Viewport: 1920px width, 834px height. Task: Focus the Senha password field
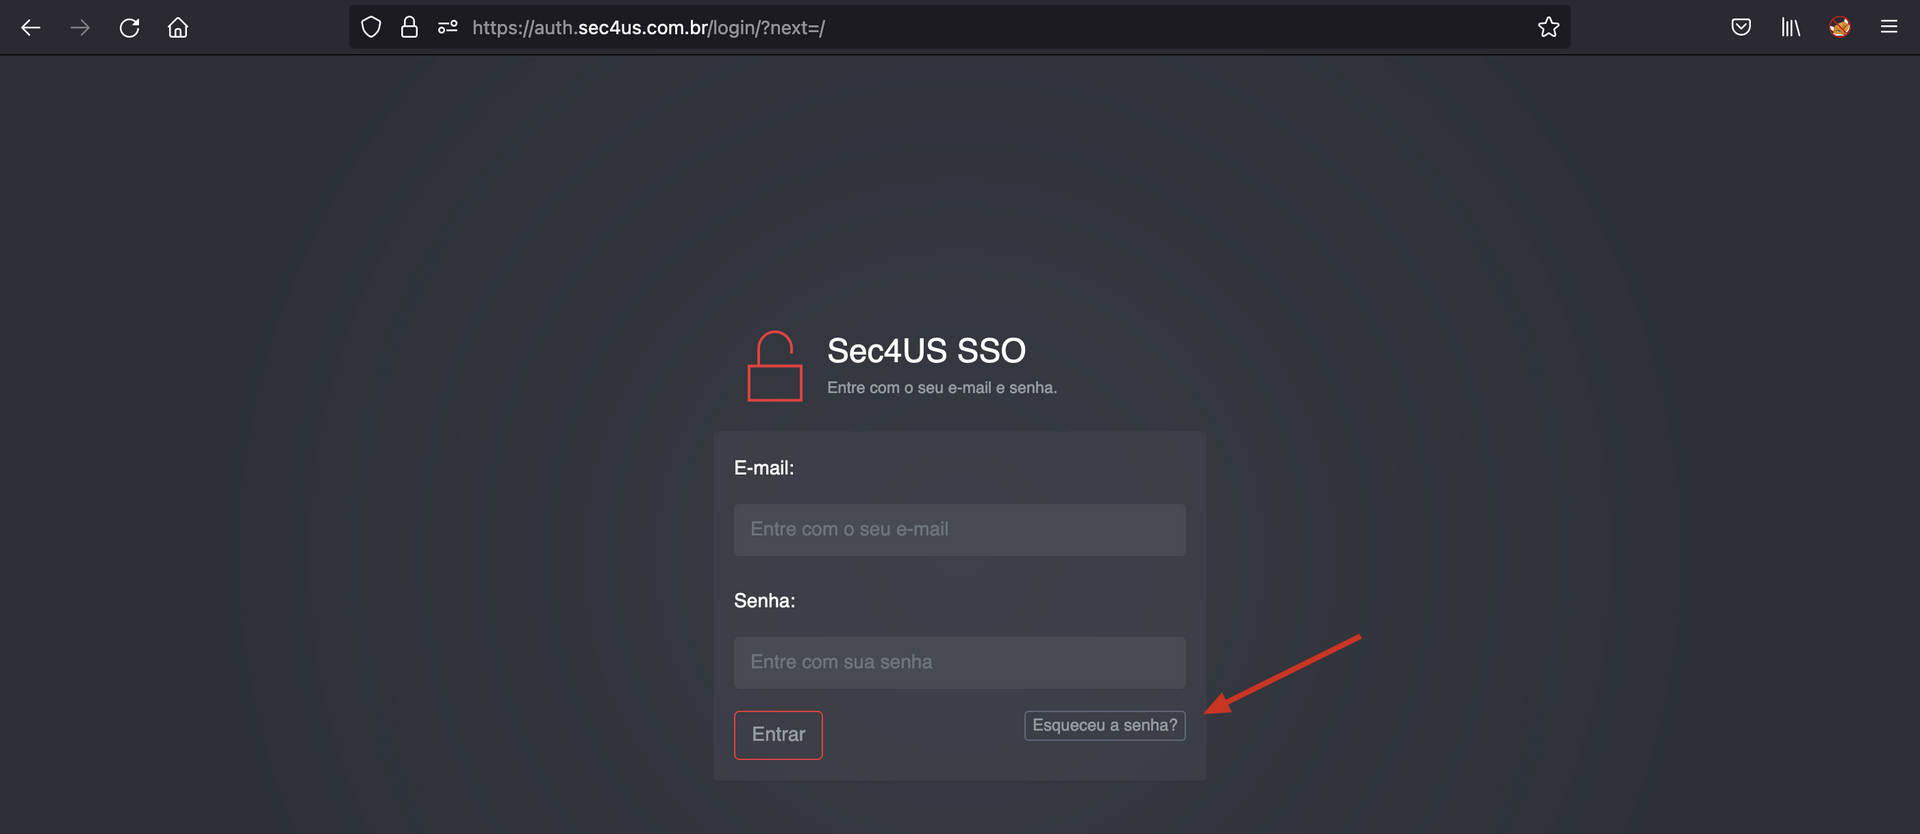959,663
